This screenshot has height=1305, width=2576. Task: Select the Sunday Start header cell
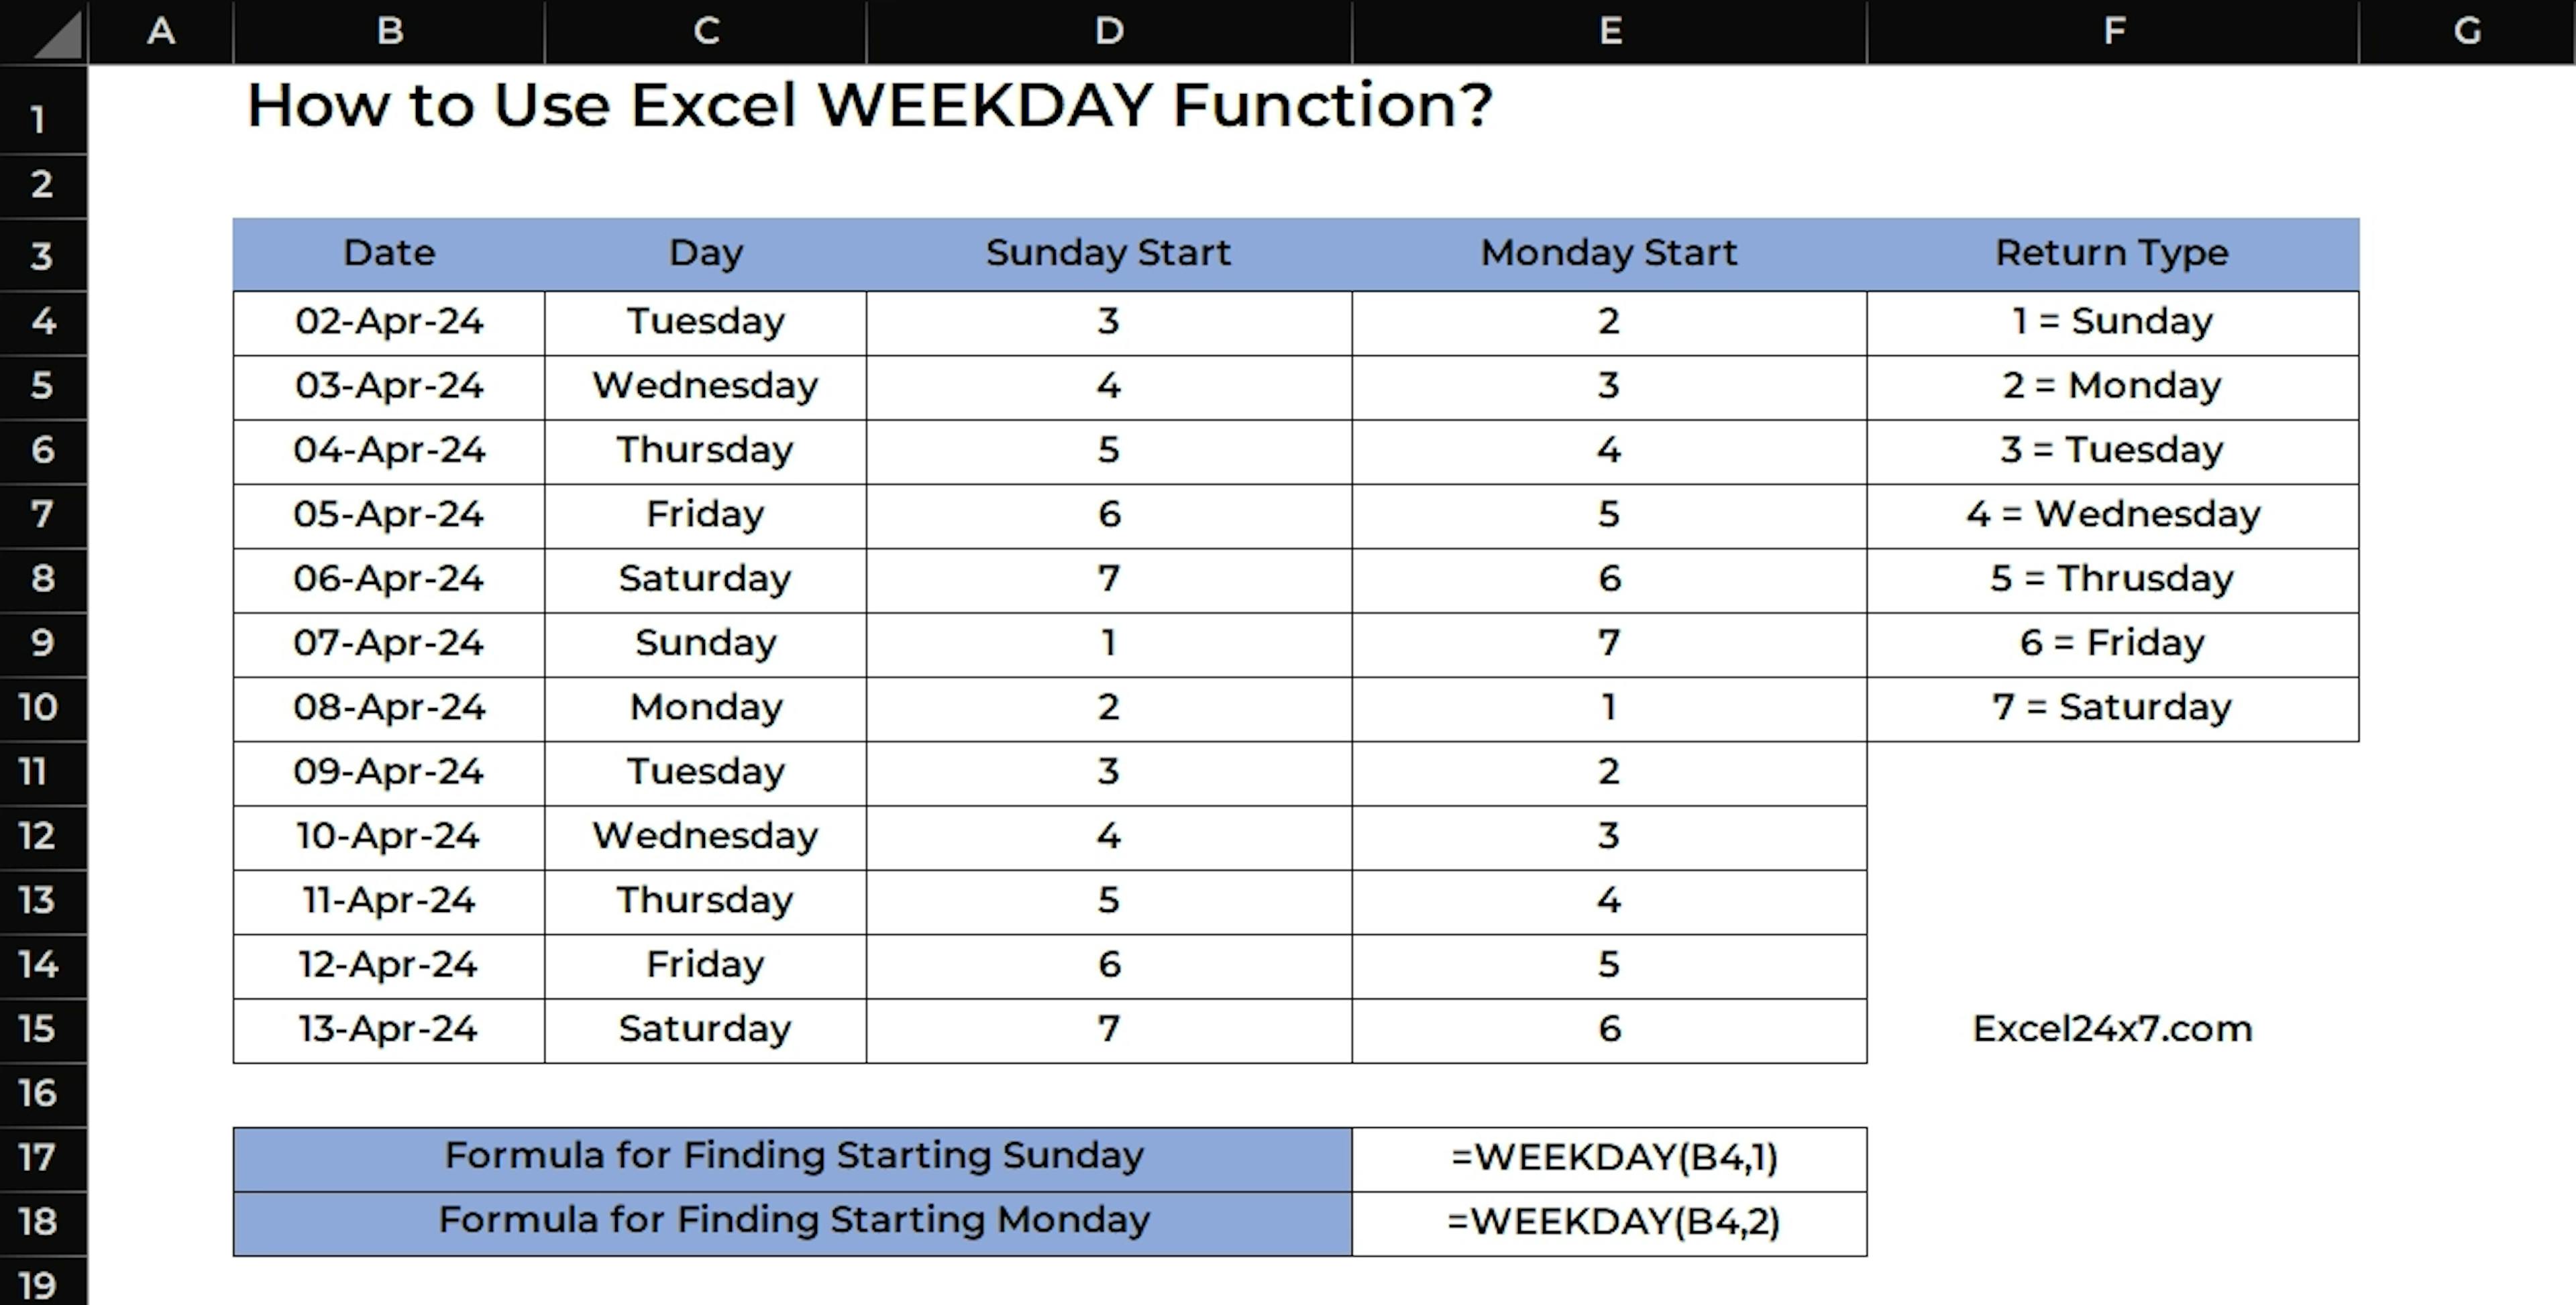tap(1108, 253)
